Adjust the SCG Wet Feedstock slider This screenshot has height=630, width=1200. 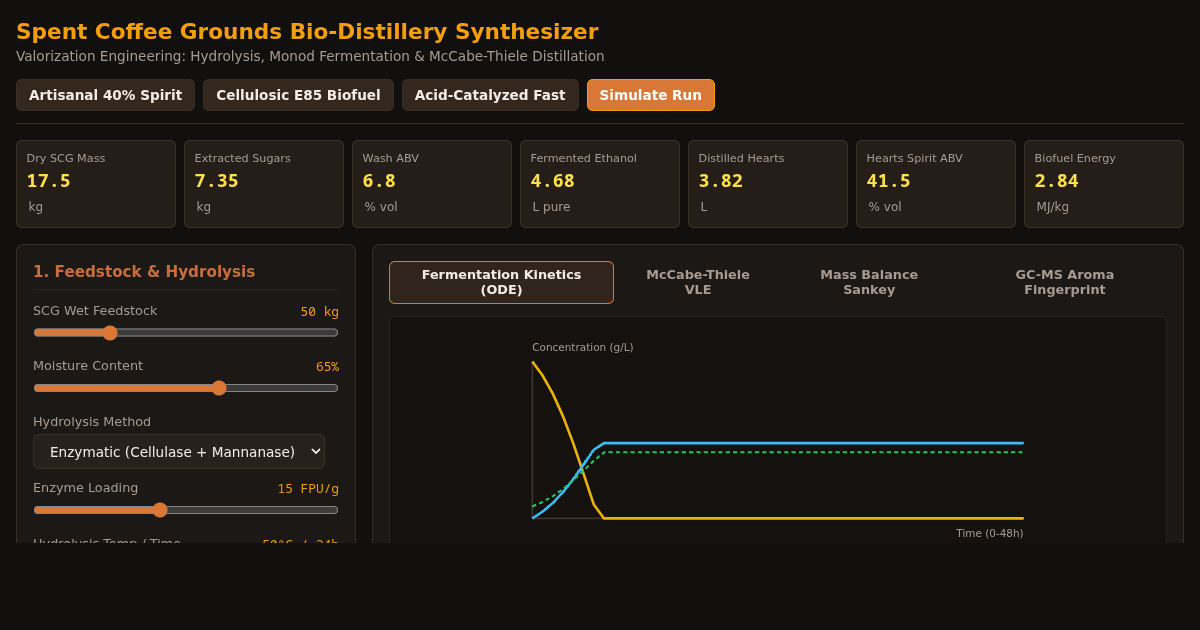(186, 333)
